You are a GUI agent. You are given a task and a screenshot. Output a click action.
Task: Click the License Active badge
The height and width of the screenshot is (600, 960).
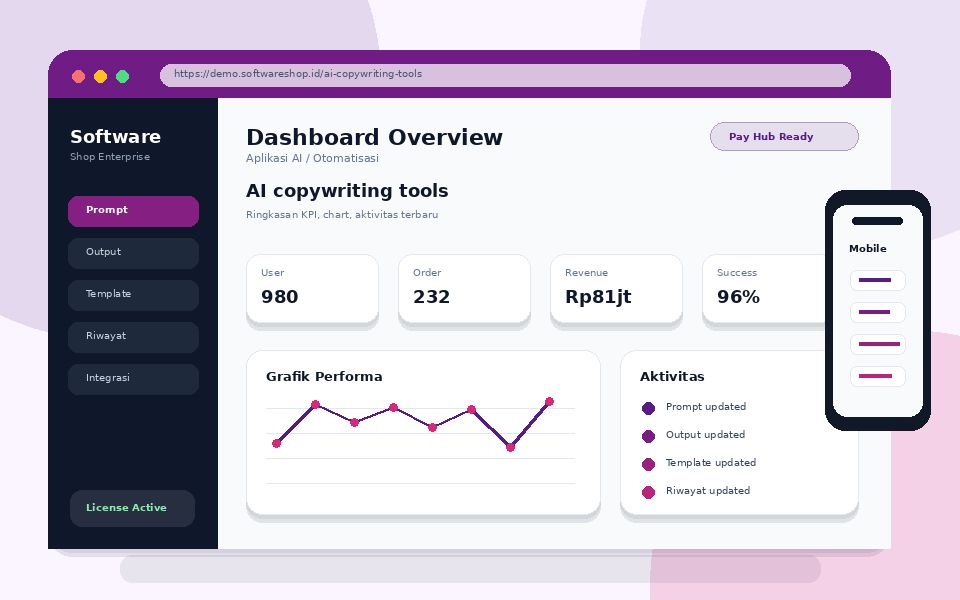(x=132, y=508)
